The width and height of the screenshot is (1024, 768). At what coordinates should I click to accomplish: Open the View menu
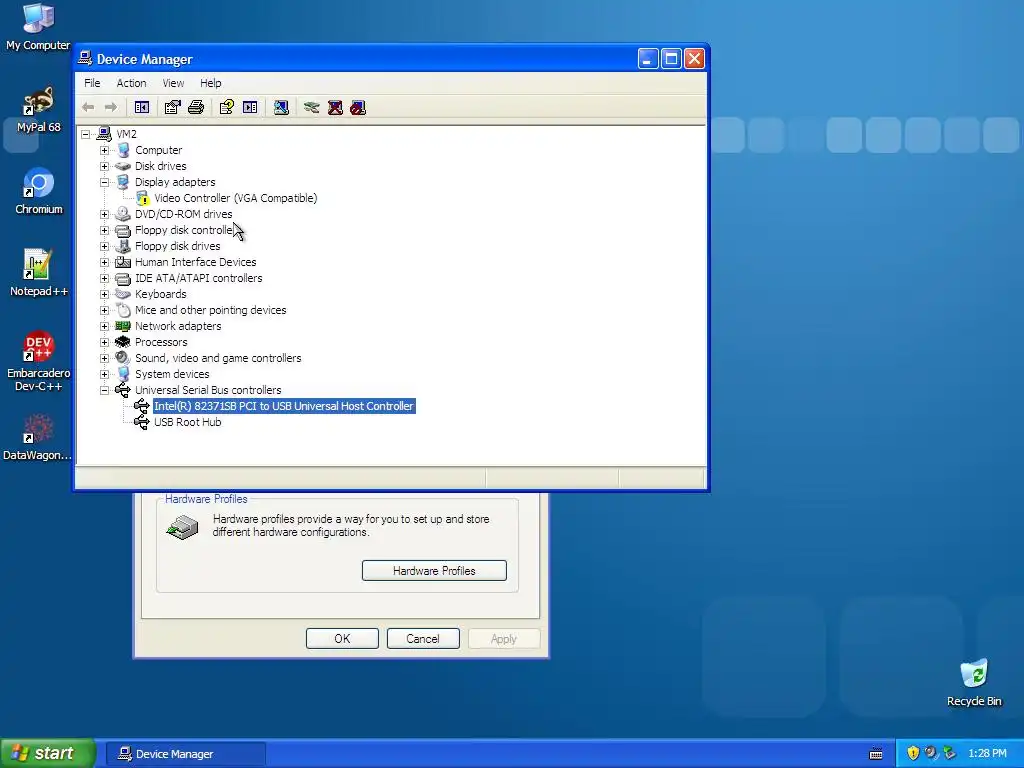(x=173, y=83)
